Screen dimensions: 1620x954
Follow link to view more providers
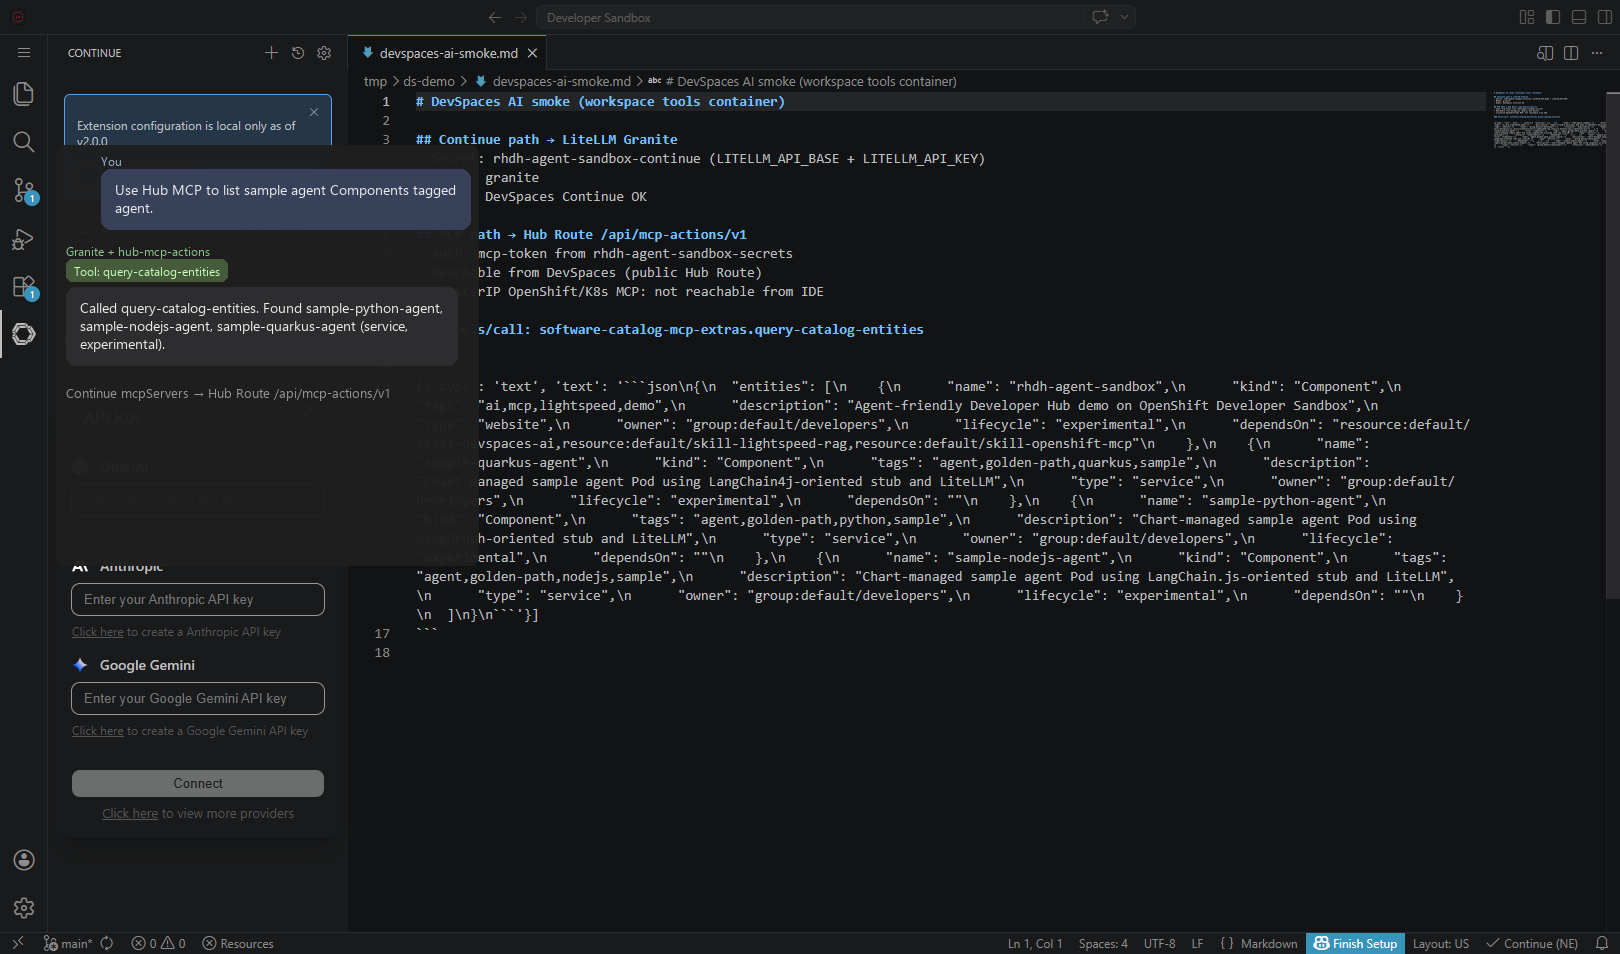(x=130, y=813)
